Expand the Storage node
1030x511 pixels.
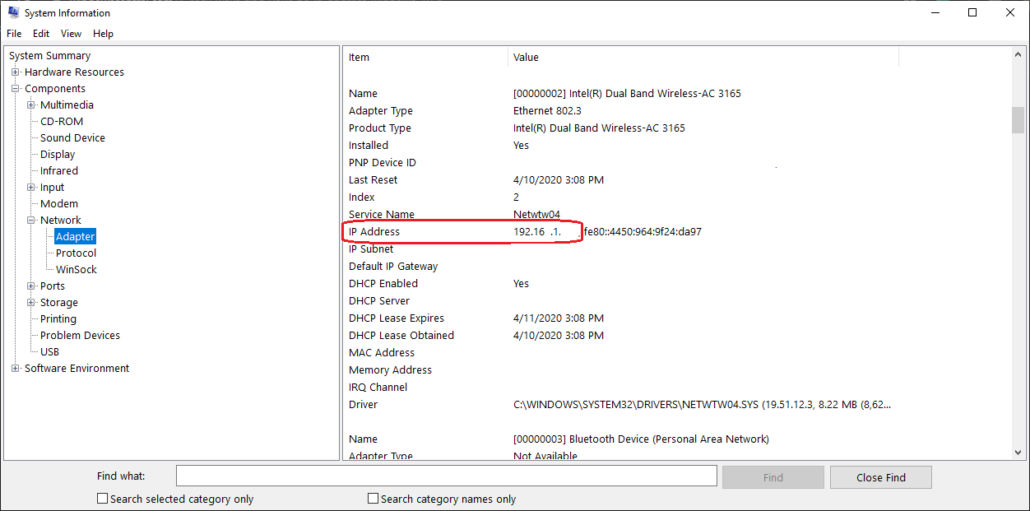point(31,302)
